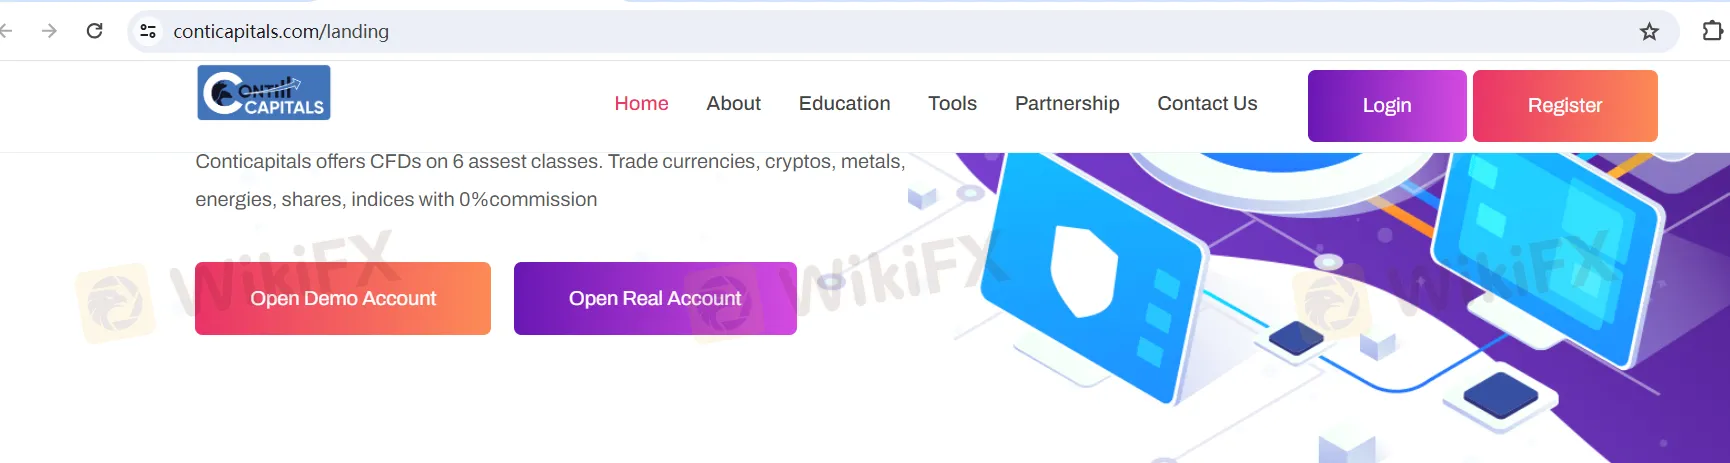Viewport: 1730px width, 463px height.
Task: Click the Conti Capitals logo
Action: coord(264,93)
